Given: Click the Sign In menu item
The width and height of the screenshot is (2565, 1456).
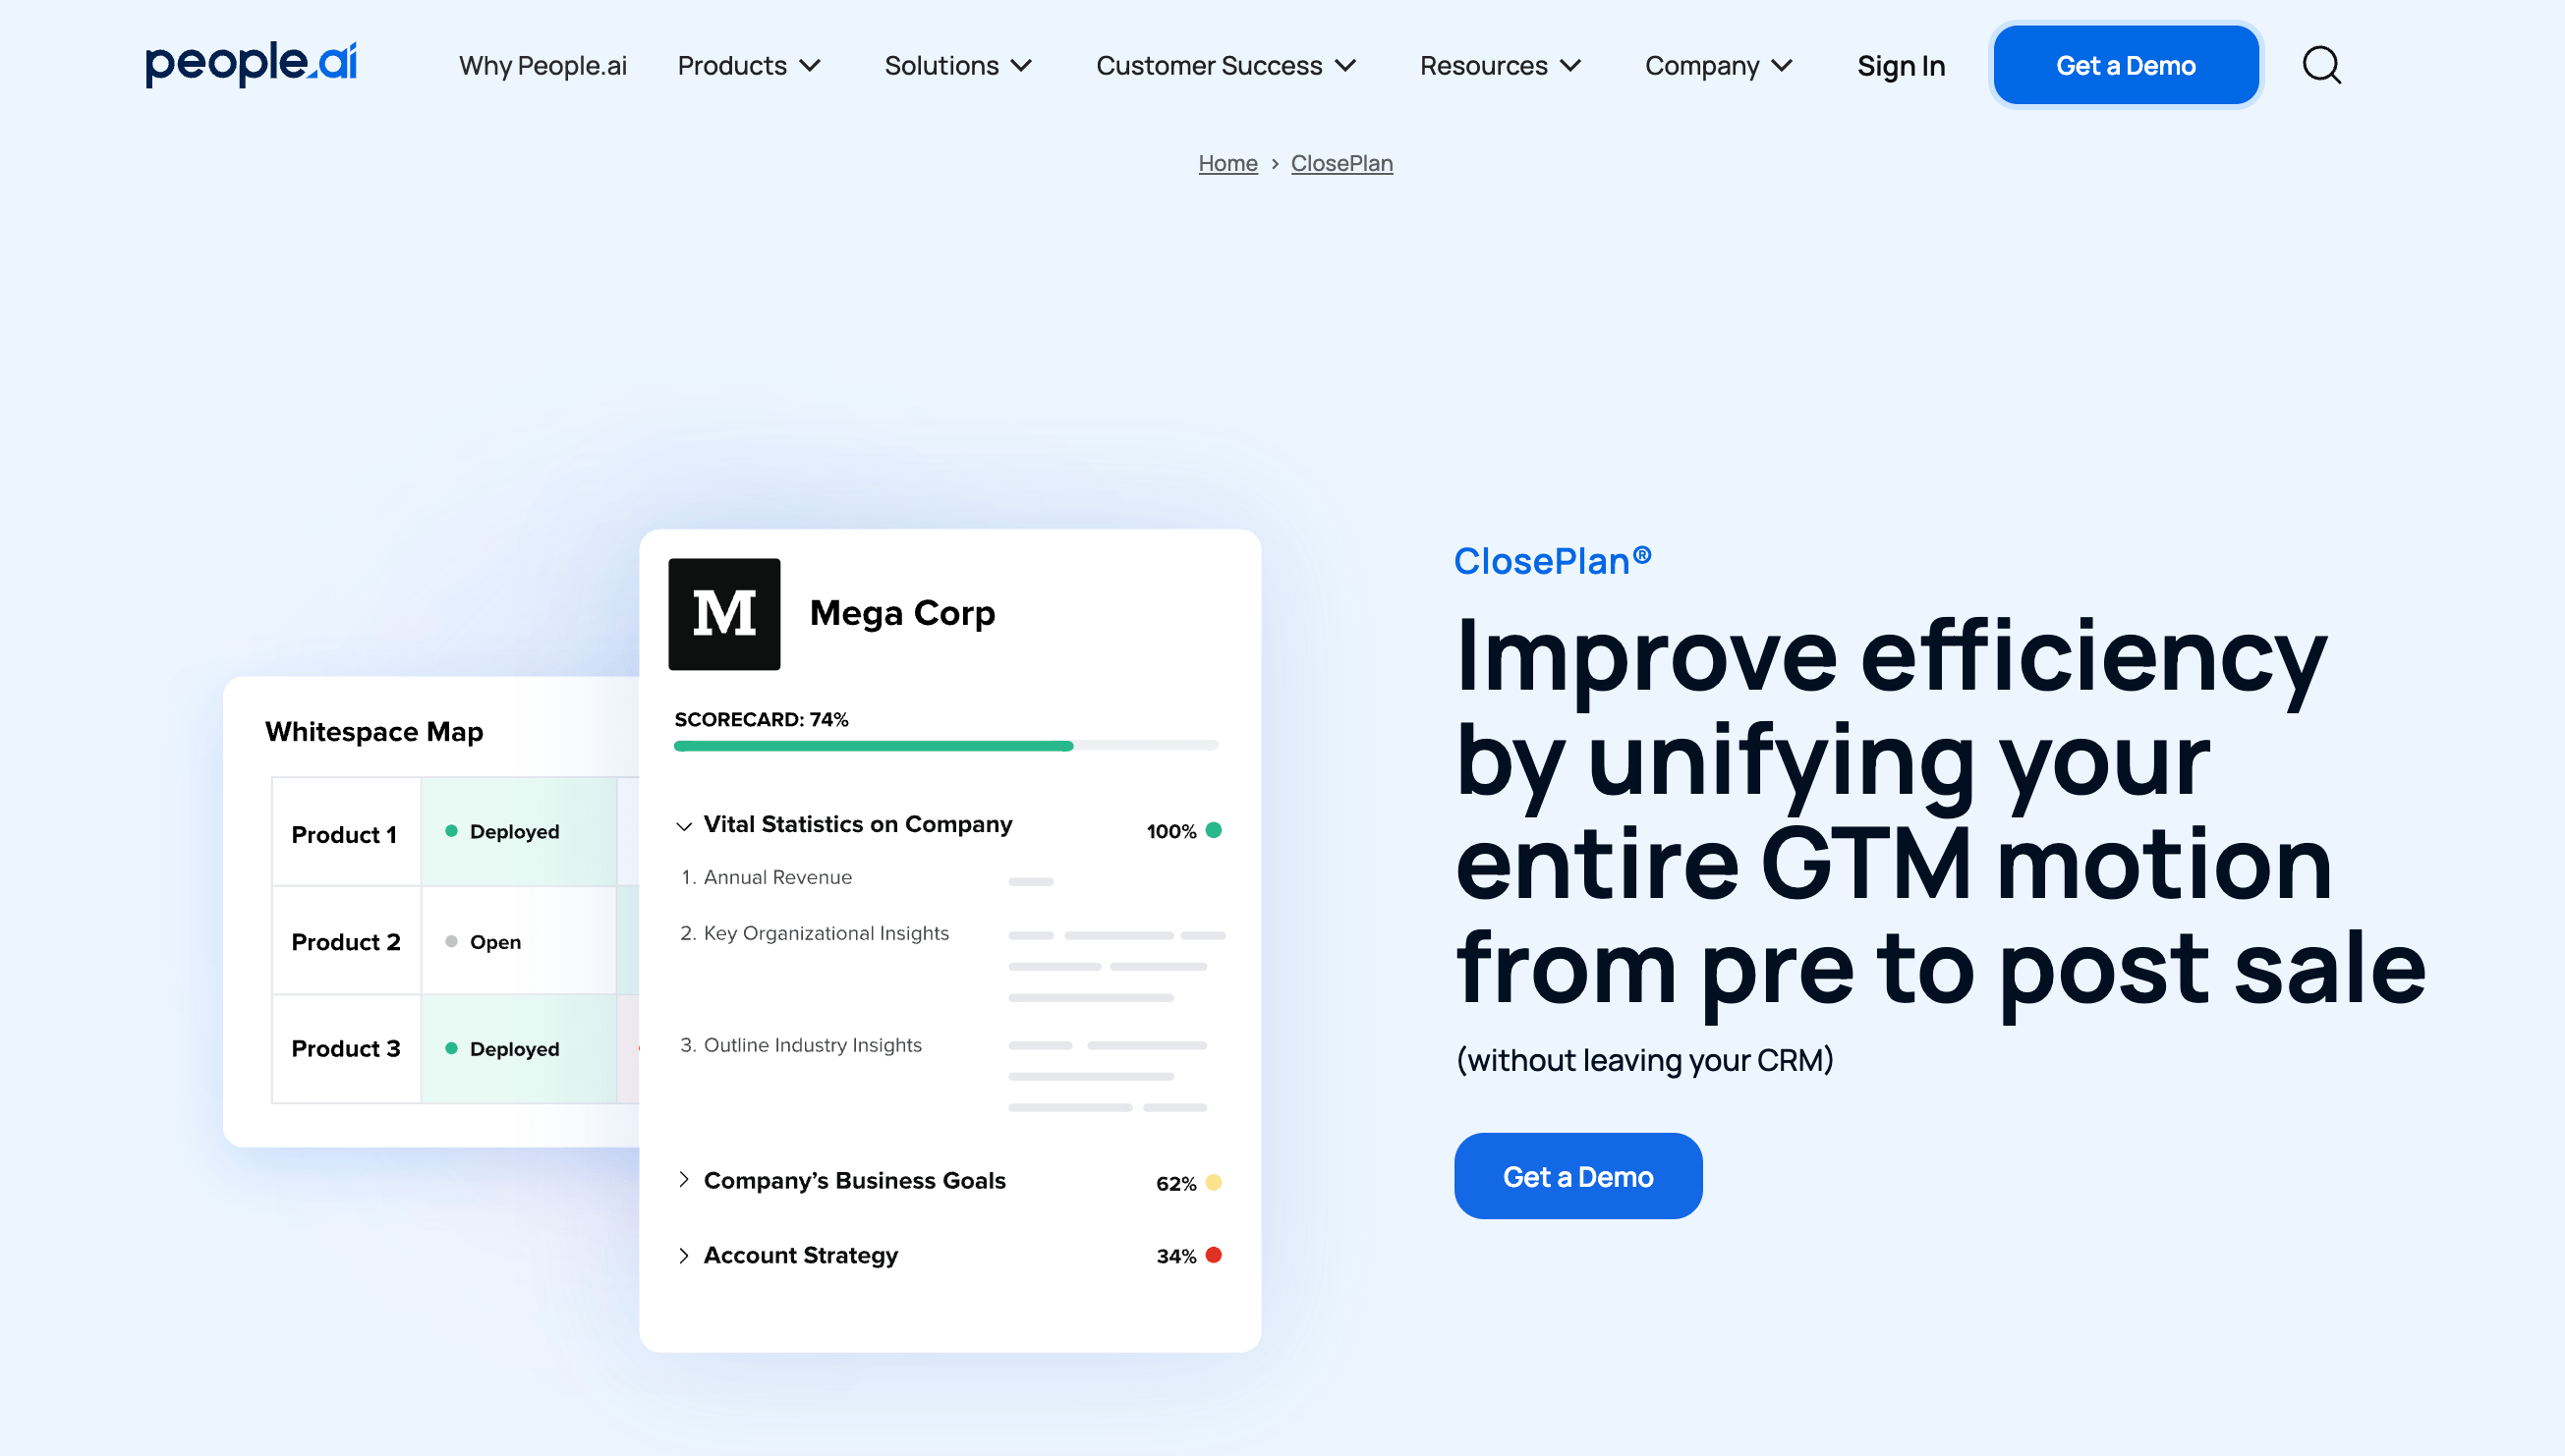Looking at the screenshot, I should [1901, 65].
